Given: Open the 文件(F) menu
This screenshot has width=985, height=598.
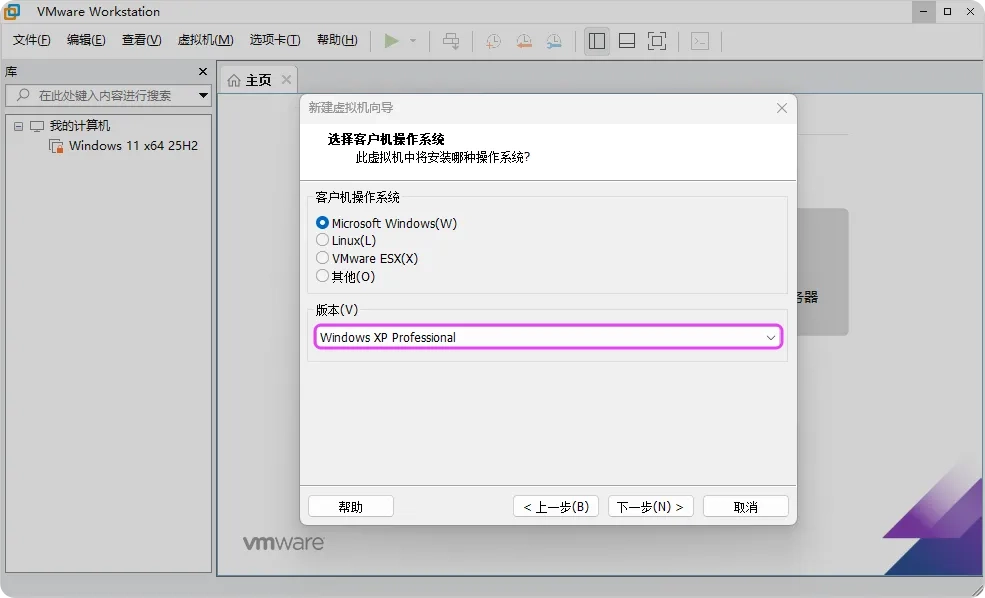Looking at the screenshot, I should [x=31, y=40].
